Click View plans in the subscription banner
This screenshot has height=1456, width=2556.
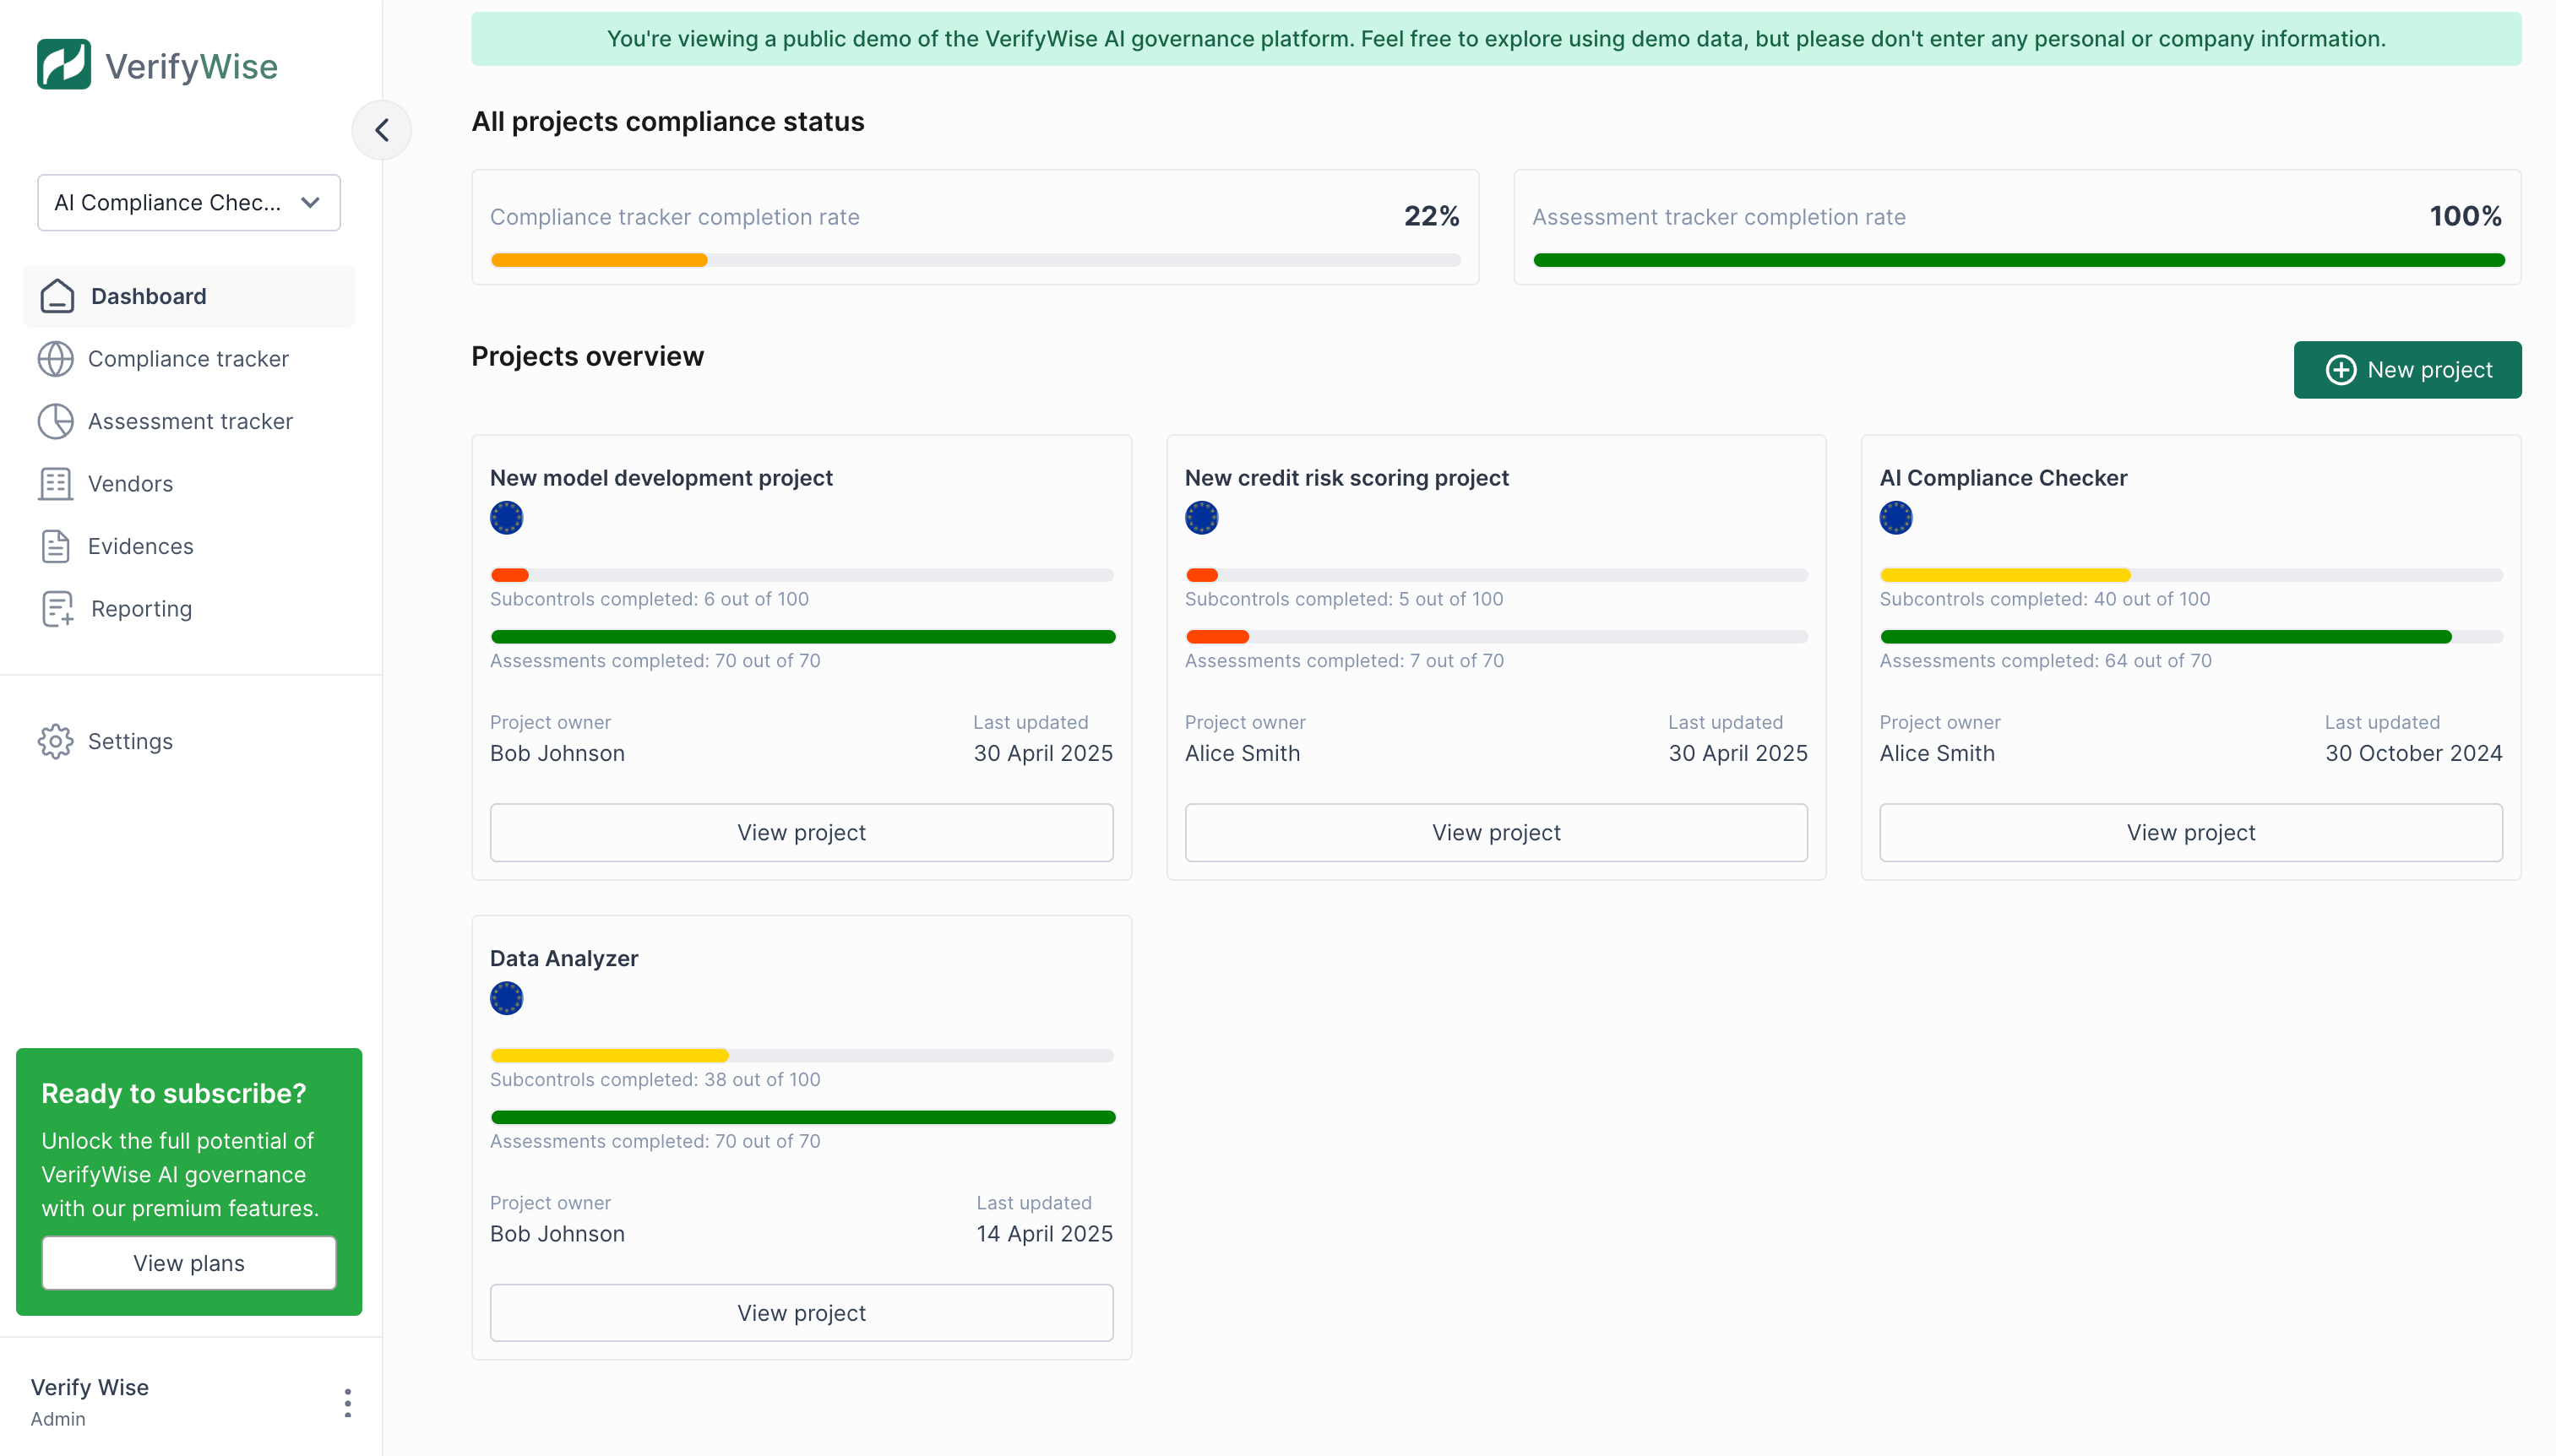pyautogui.click(x=188, y=1262)
